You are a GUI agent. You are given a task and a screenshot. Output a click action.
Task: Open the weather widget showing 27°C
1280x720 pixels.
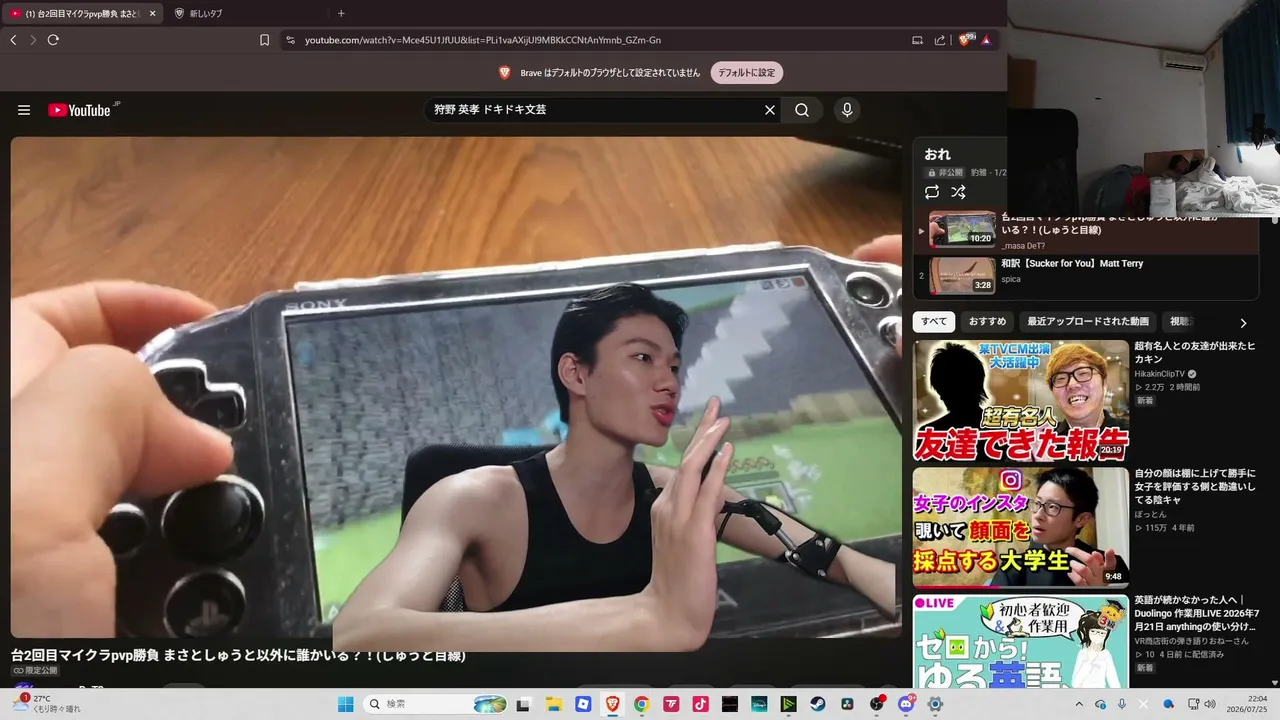[x=48, y=704]
